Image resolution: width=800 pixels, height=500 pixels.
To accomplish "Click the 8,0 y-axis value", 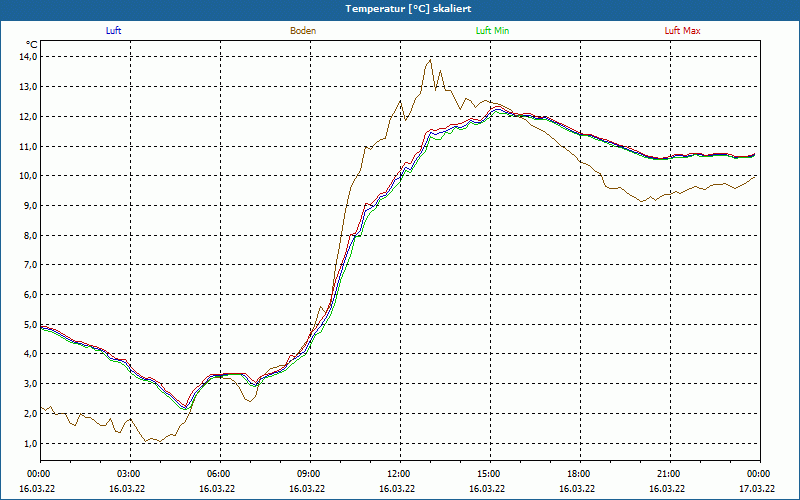I will pyautogui.click(x=30, y=236).
